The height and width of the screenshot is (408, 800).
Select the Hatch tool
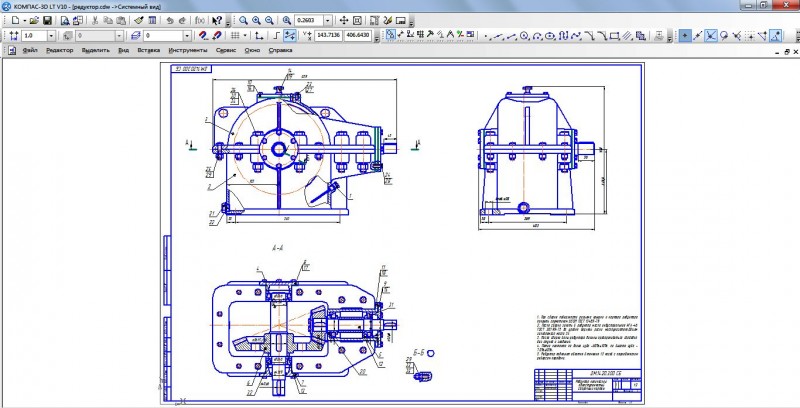point(628,36)
